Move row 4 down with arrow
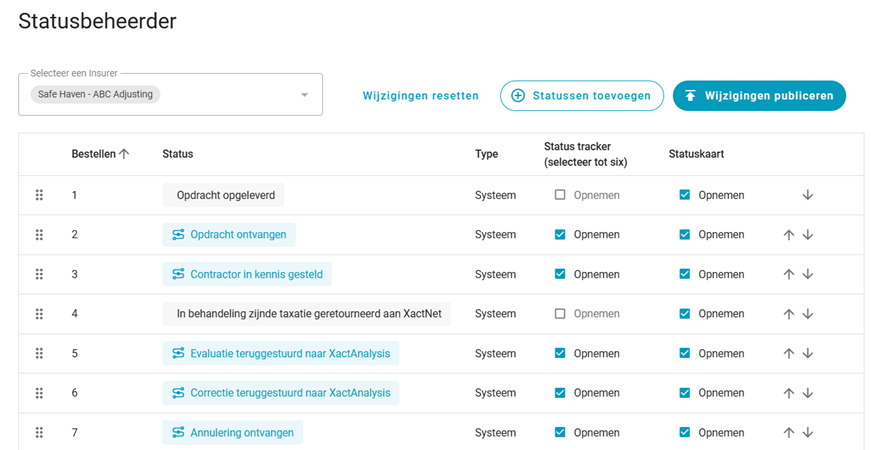The width and height of the screenshot is (878, 450). (808, 314)
